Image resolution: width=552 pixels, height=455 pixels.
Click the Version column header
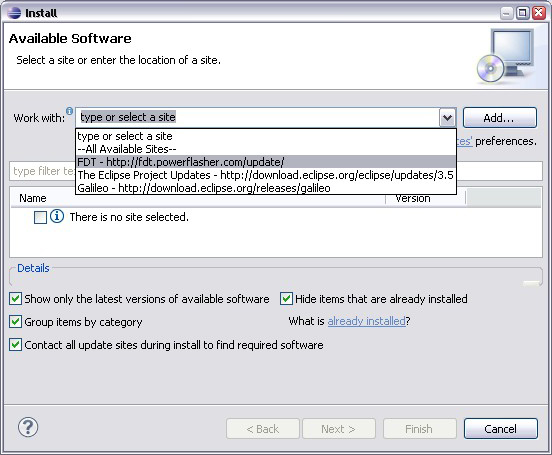coord(426,198)
